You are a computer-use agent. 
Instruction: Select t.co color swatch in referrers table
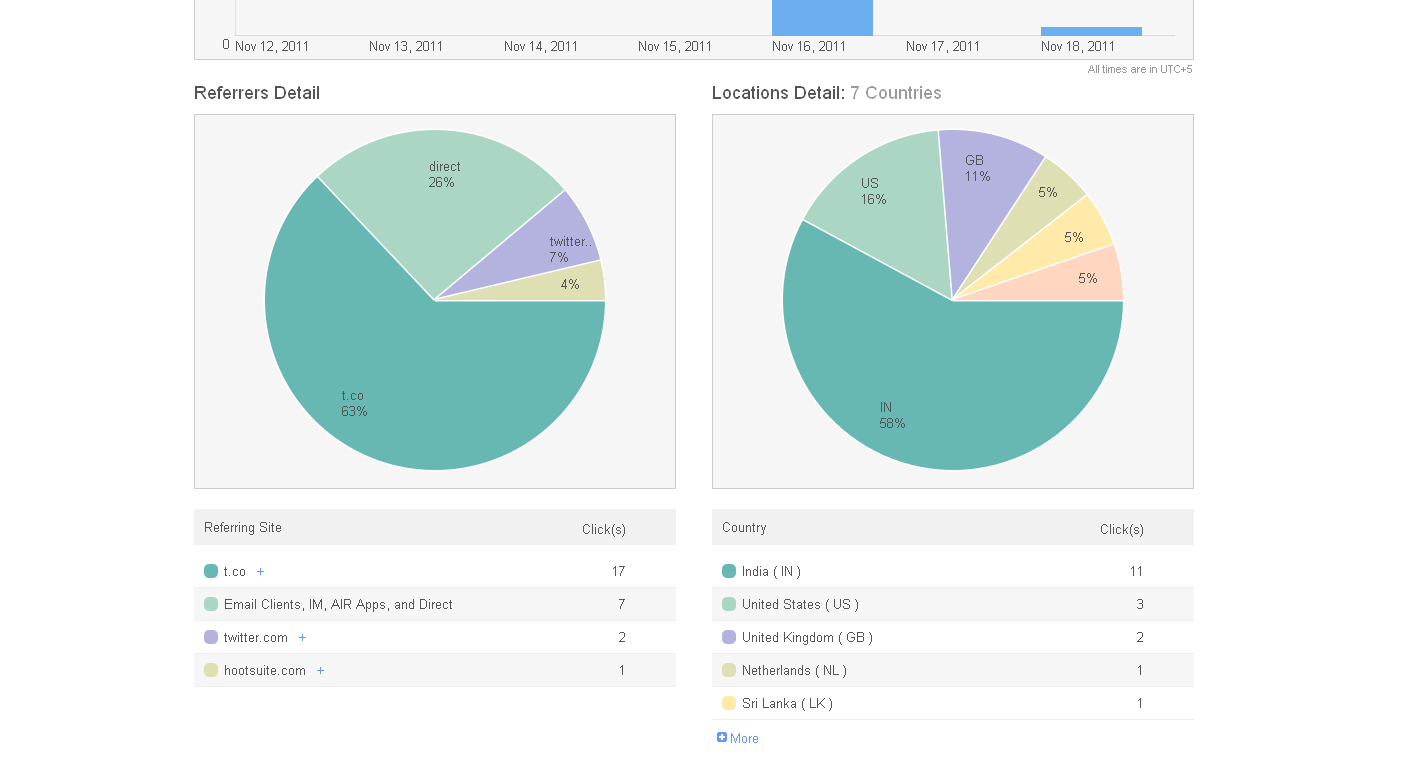[211, 571]
